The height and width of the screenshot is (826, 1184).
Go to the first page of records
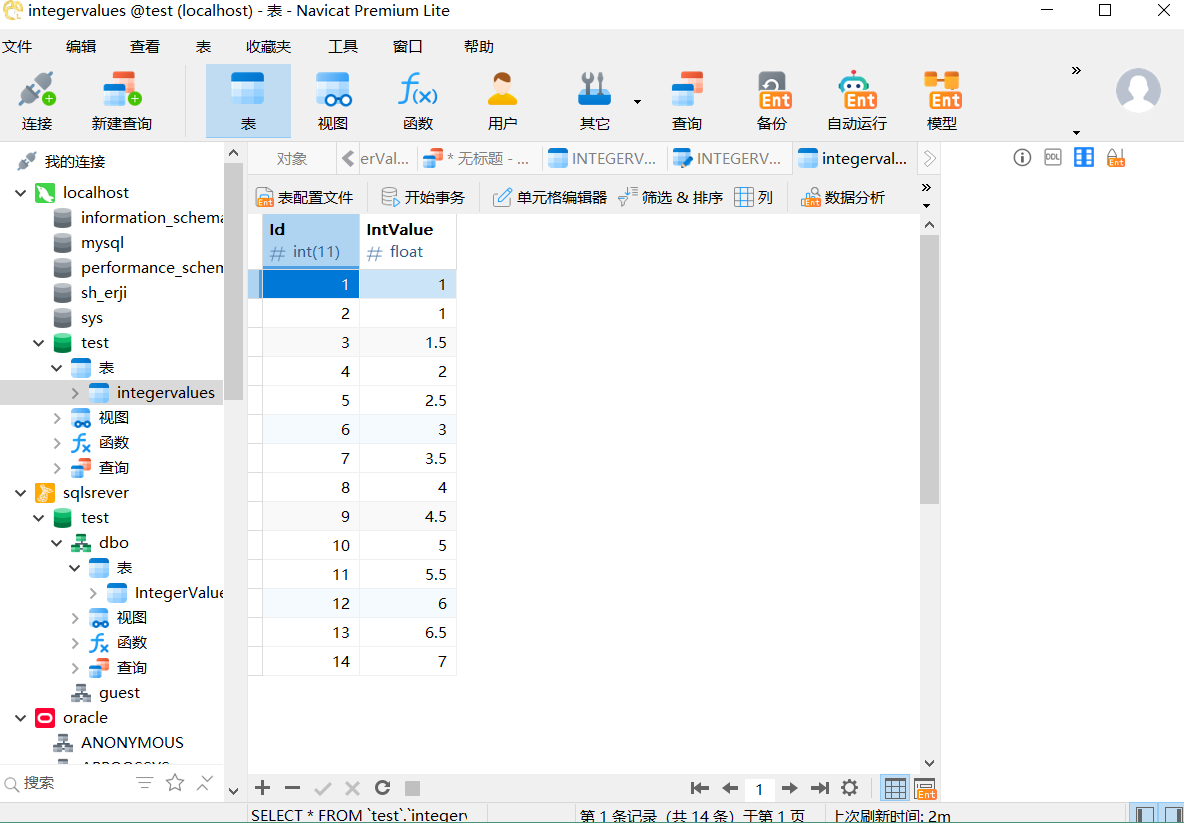(700, 788)
